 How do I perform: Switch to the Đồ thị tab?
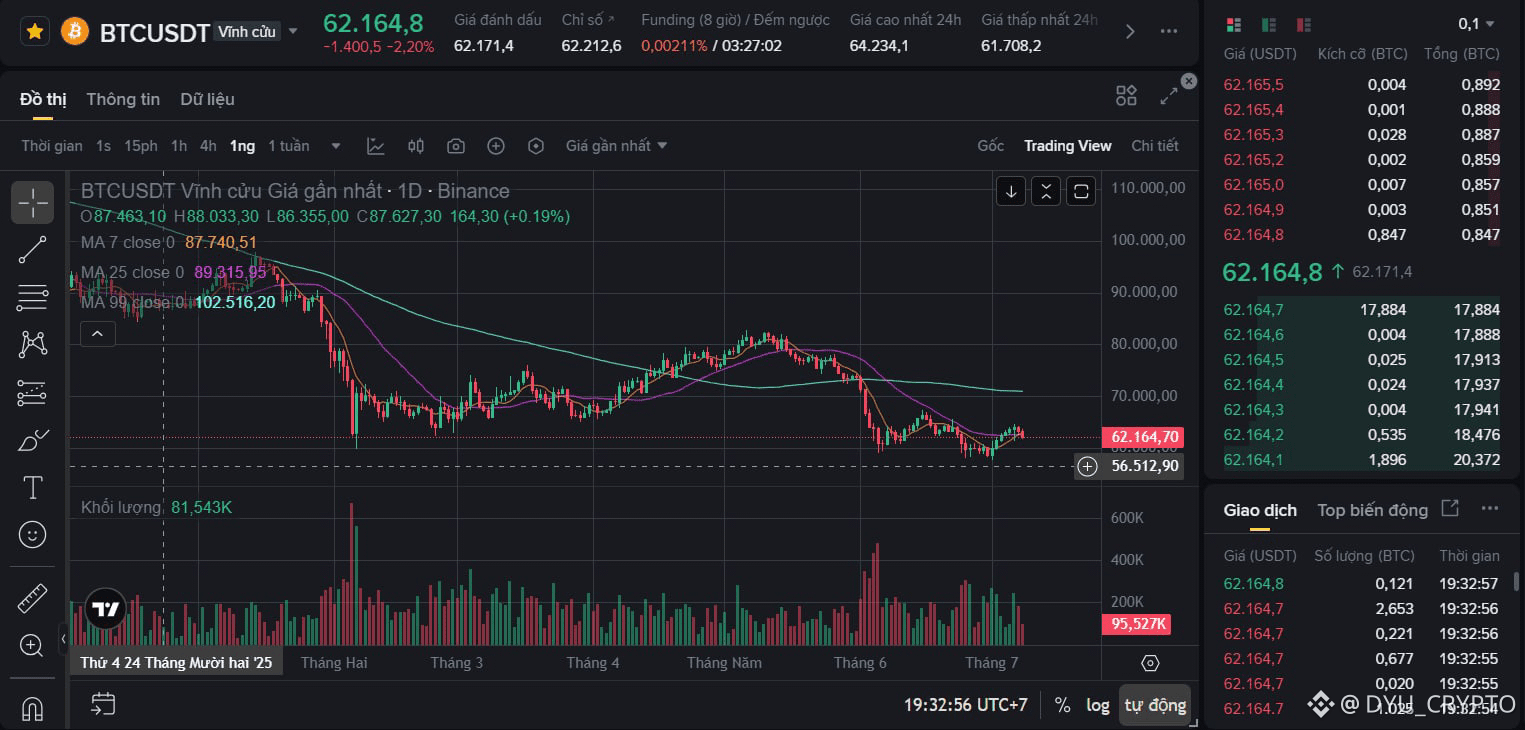43,99
